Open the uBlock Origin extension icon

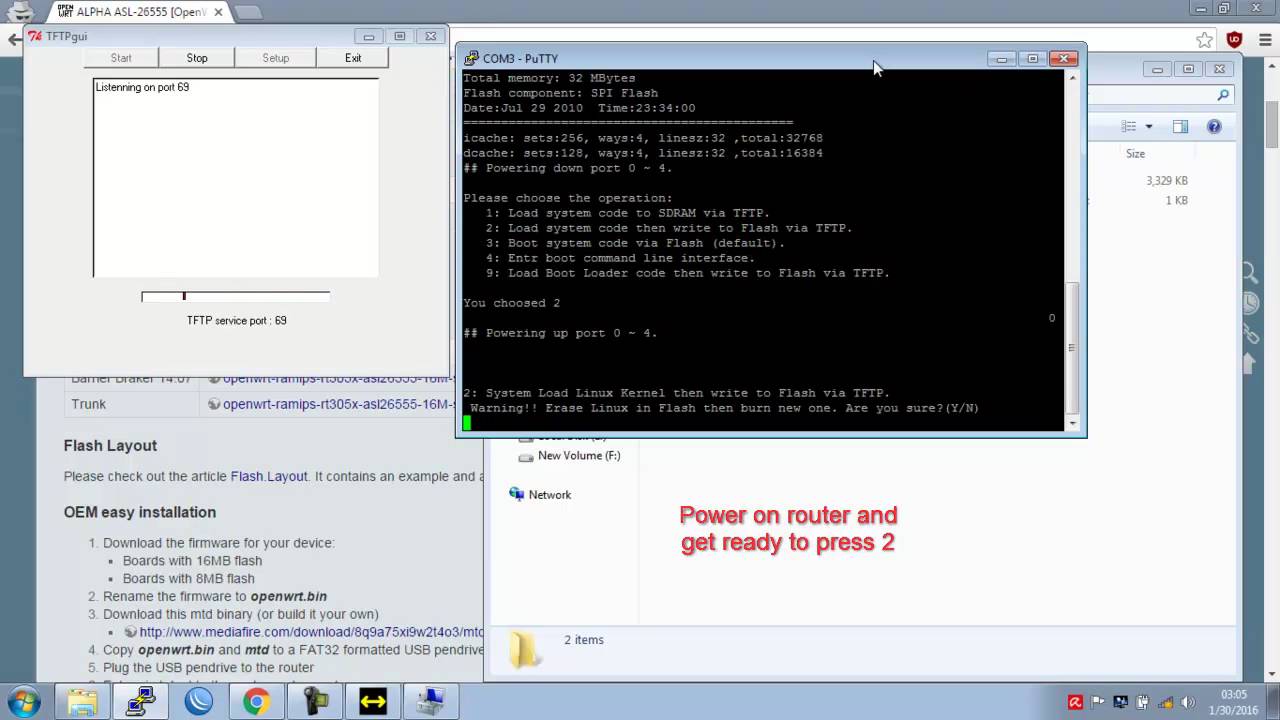(1234, 40)
